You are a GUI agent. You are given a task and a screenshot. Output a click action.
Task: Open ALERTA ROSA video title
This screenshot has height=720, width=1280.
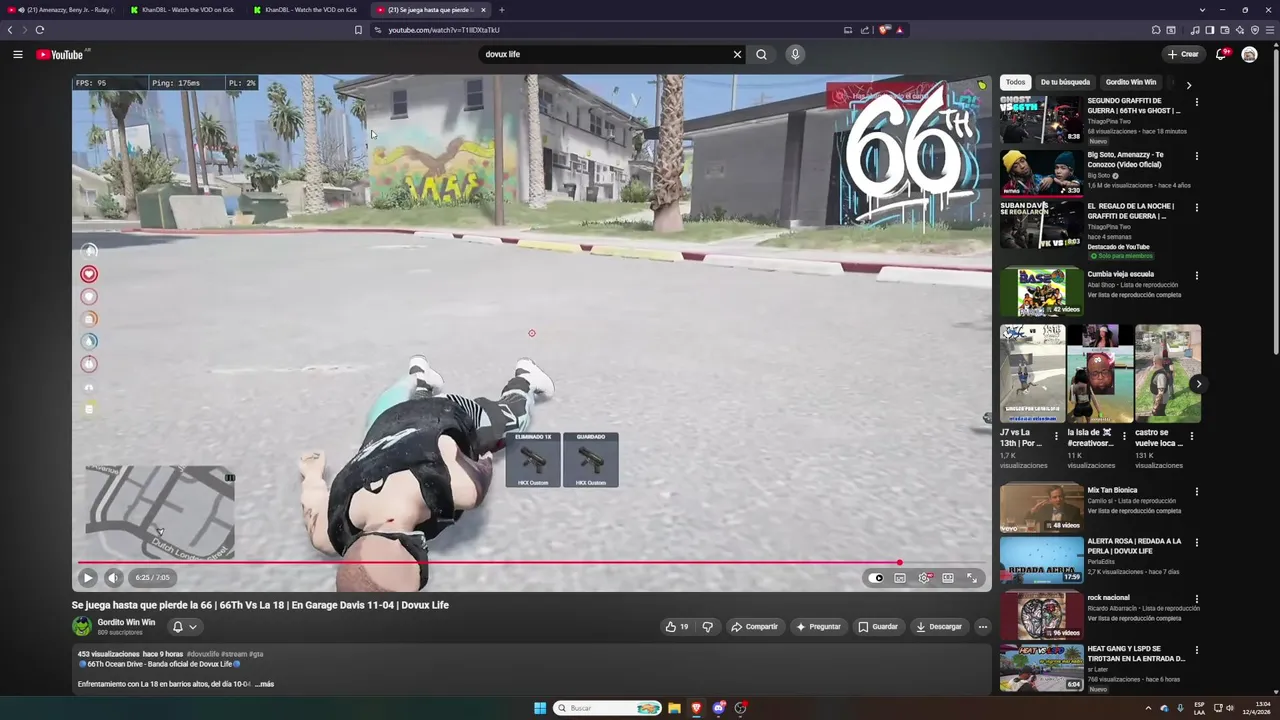[1134, 546]
